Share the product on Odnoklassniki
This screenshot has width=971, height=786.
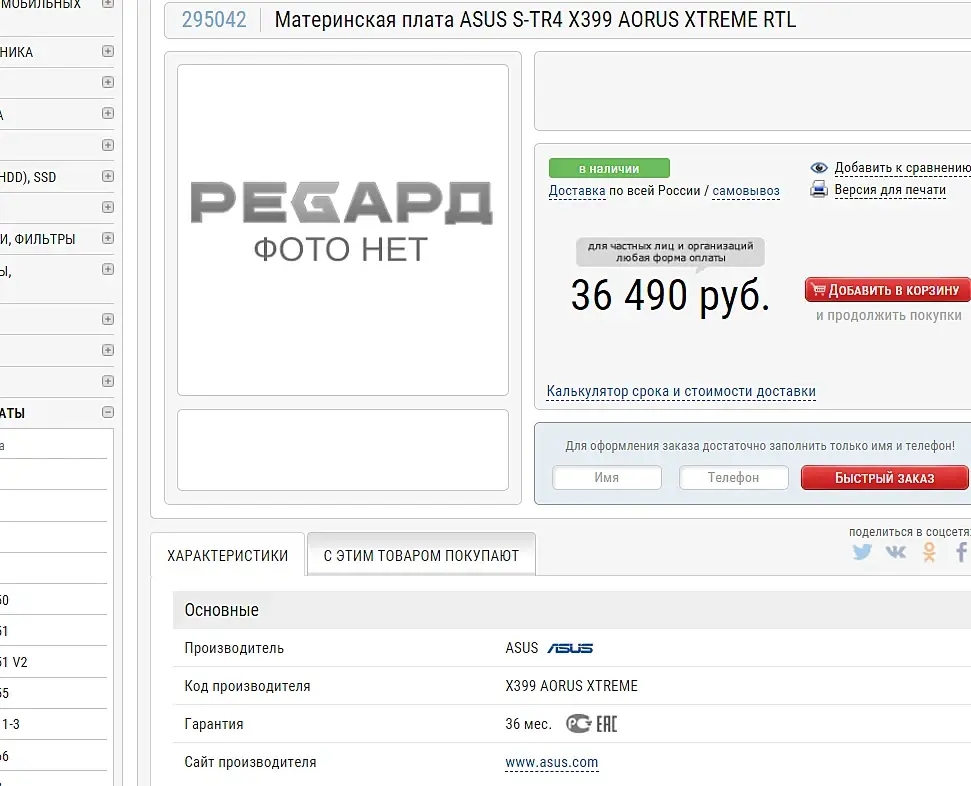[x=929, y=551]
